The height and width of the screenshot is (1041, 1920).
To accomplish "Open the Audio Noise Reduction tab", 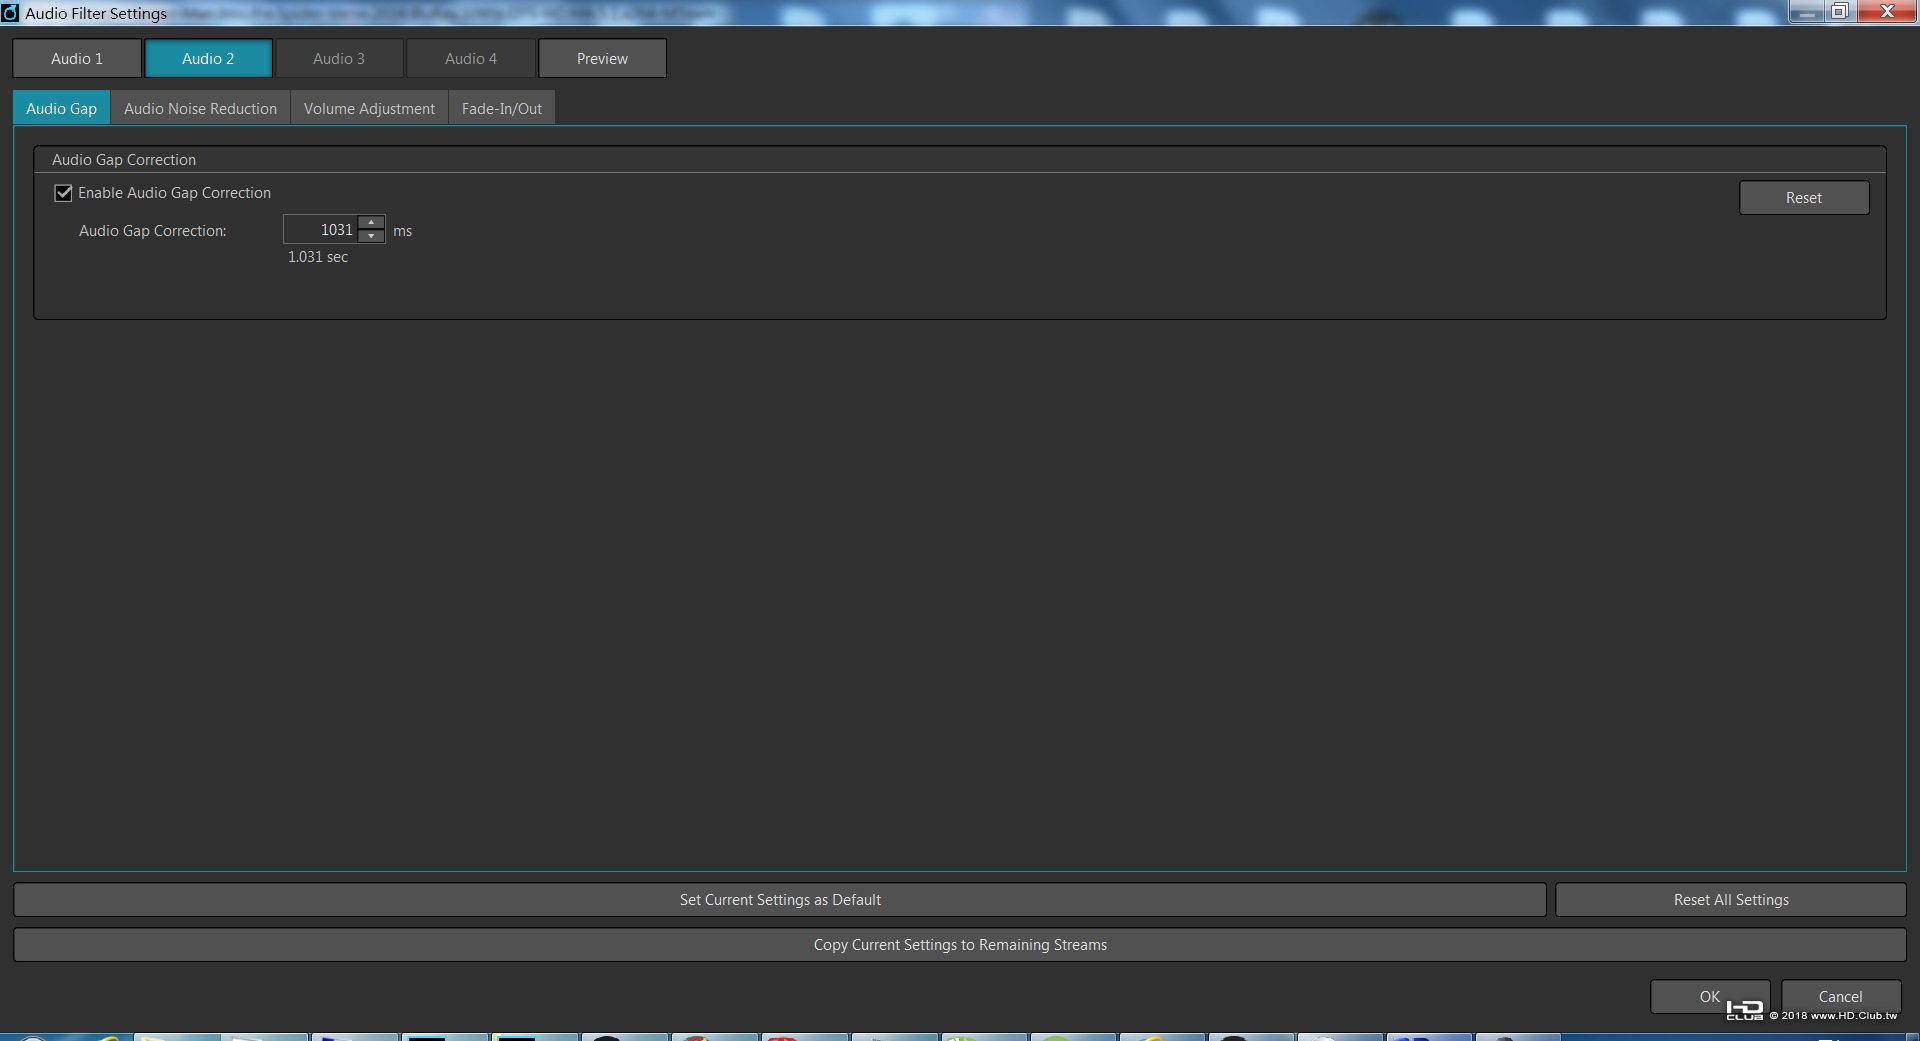I will [x=200, y=108].
